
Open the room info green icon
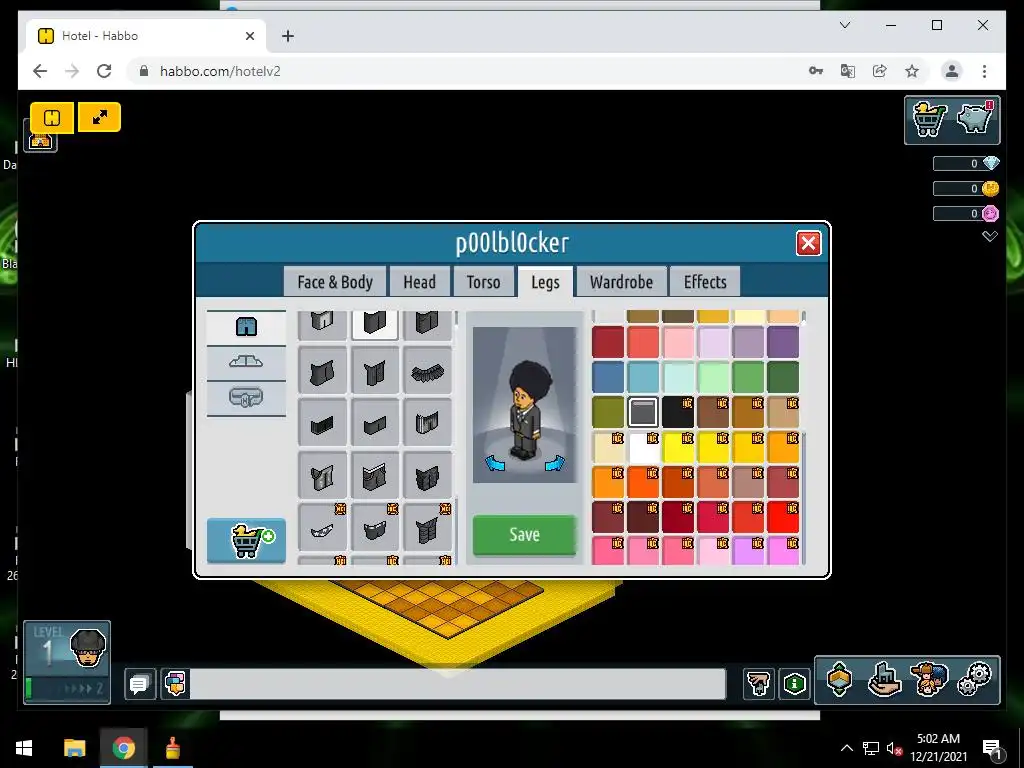[x=794, y=684]
